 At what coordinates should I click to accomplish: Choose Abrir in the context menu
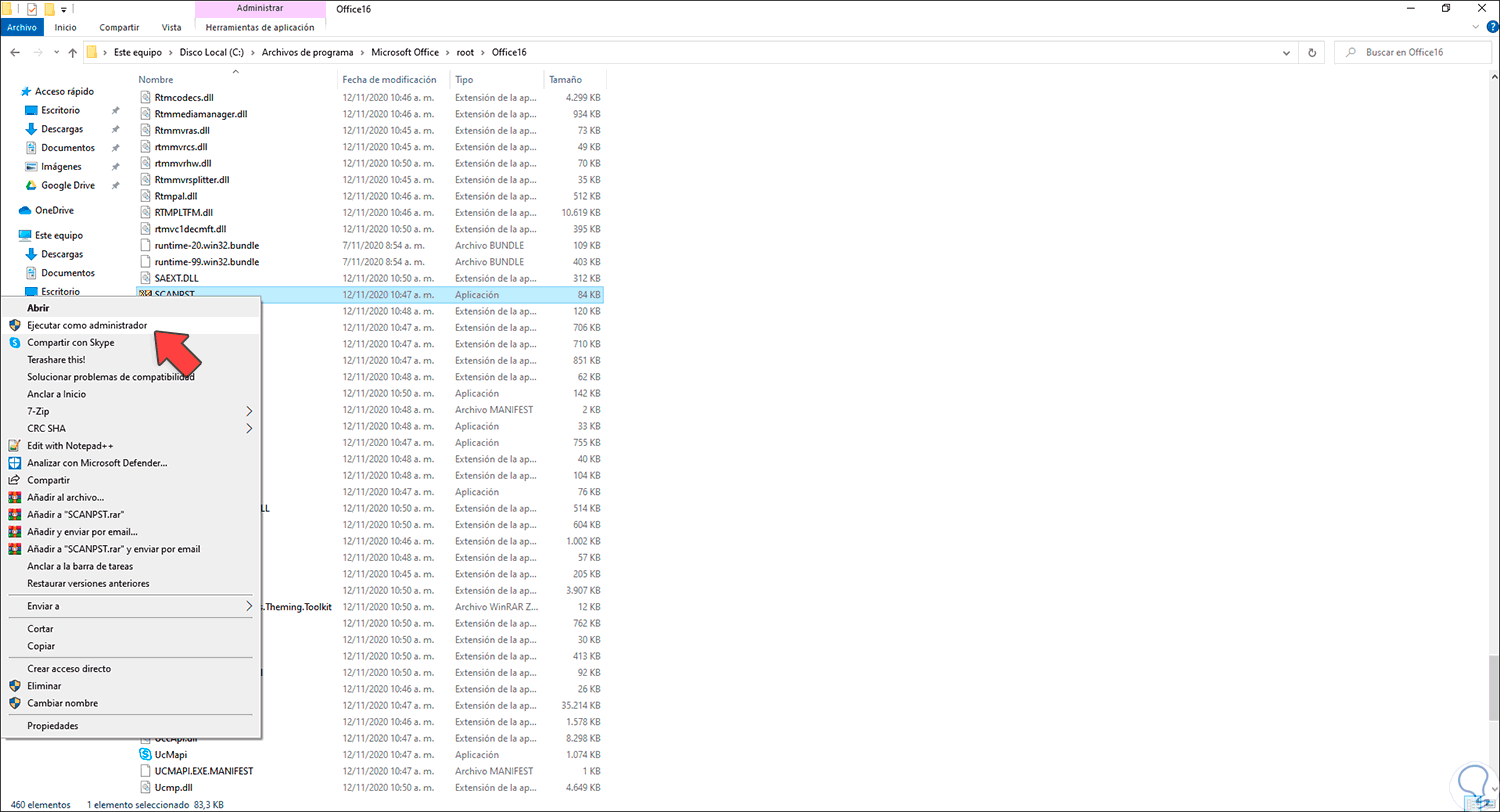(x=38, y=308)
